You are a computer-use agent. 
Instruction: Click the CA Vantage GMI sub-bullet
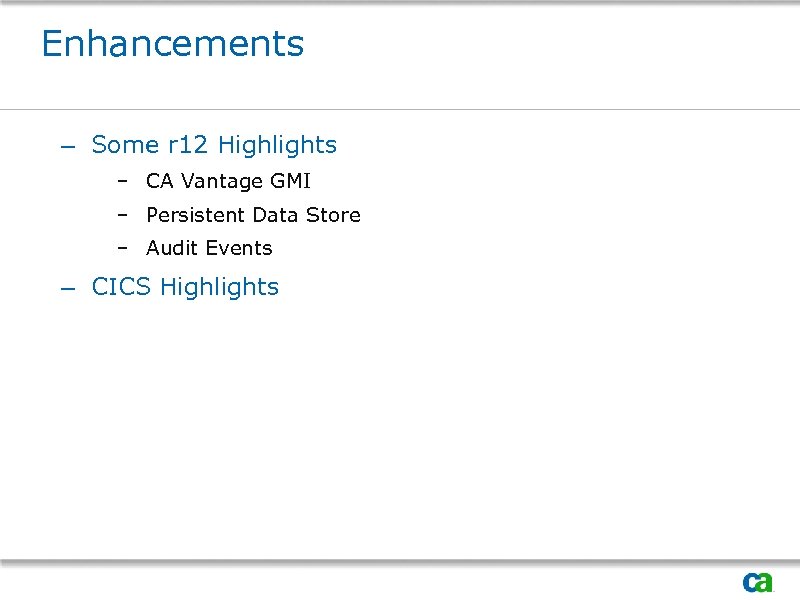(228, 182)
